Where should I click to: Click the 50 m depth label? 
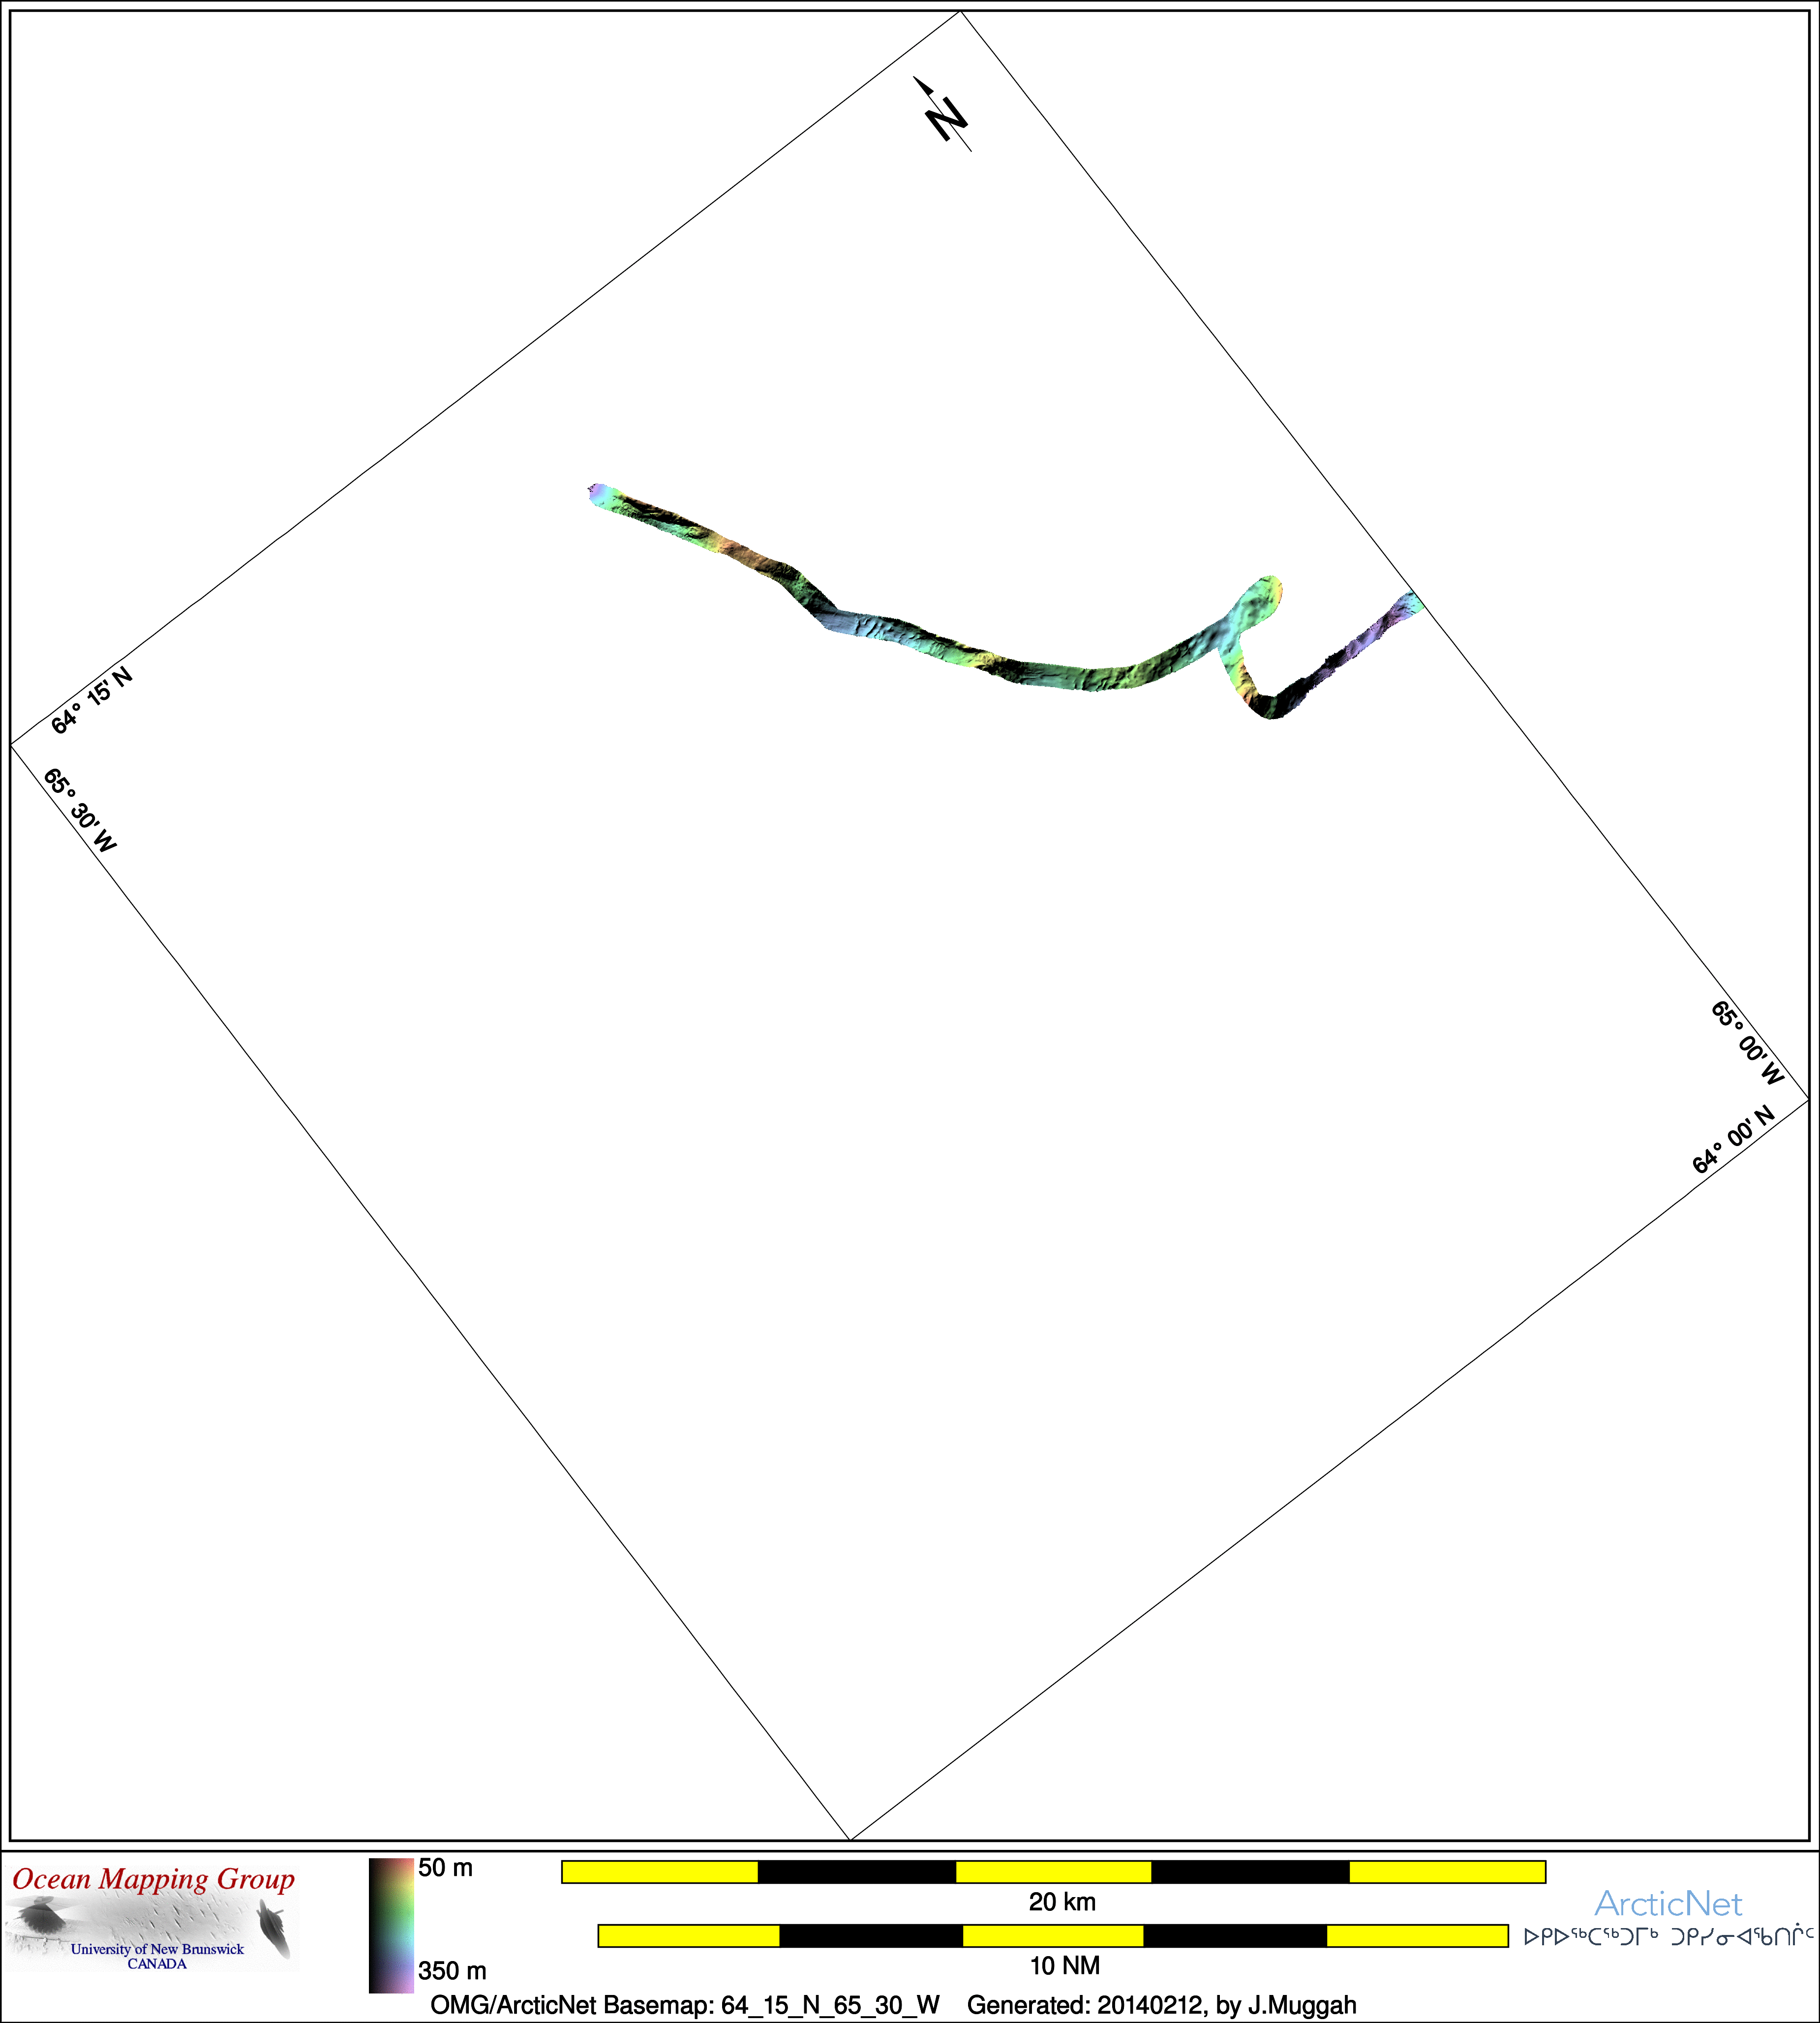pyautogui.click(x=445, y=1868)
